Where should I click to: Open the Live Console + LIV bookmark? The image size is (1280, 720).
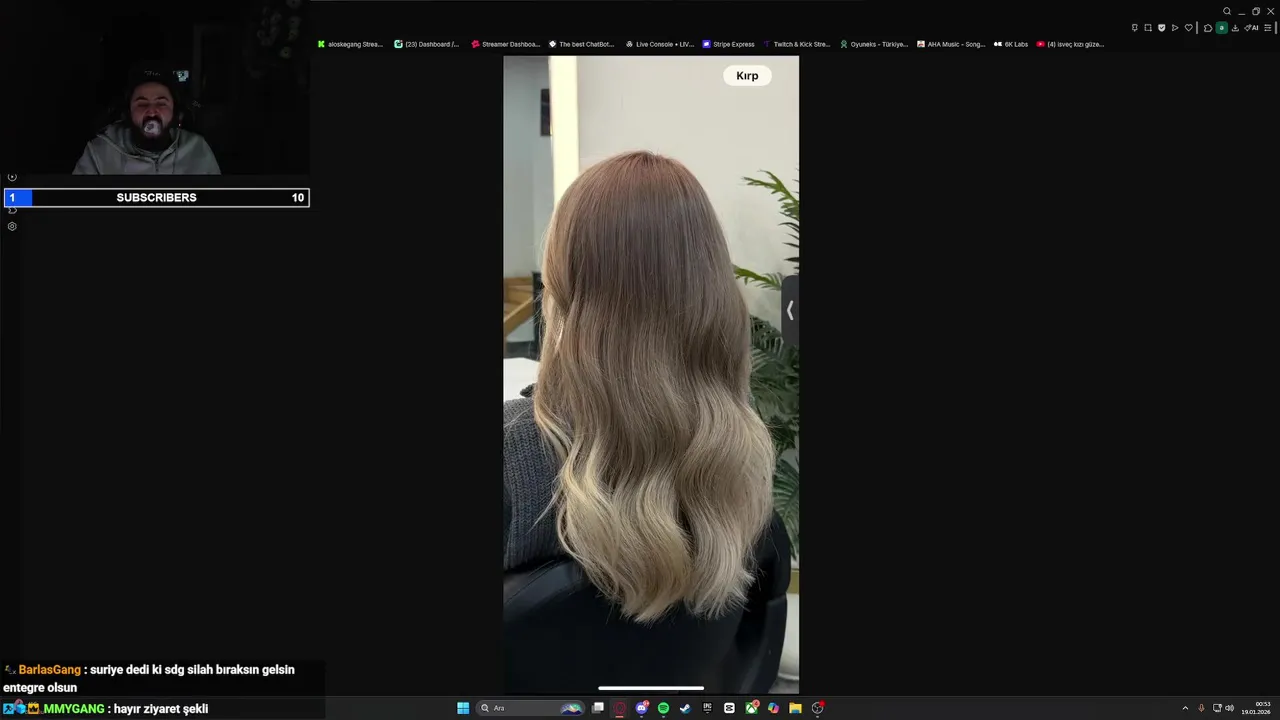click(660, 44)
